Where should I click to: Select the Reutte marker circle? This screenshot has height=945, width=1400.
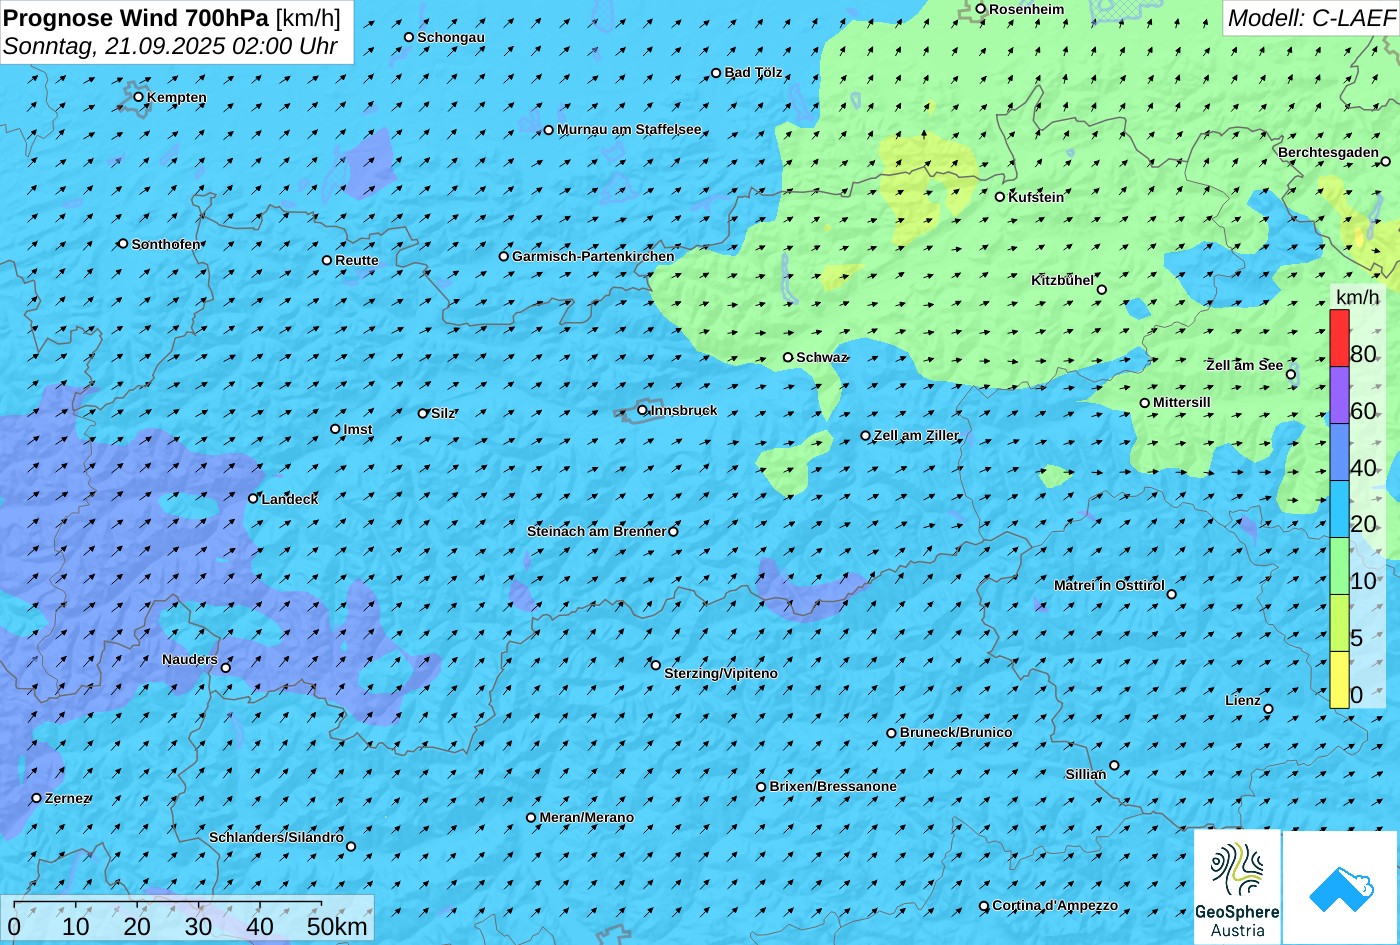(x=326, y=260)
